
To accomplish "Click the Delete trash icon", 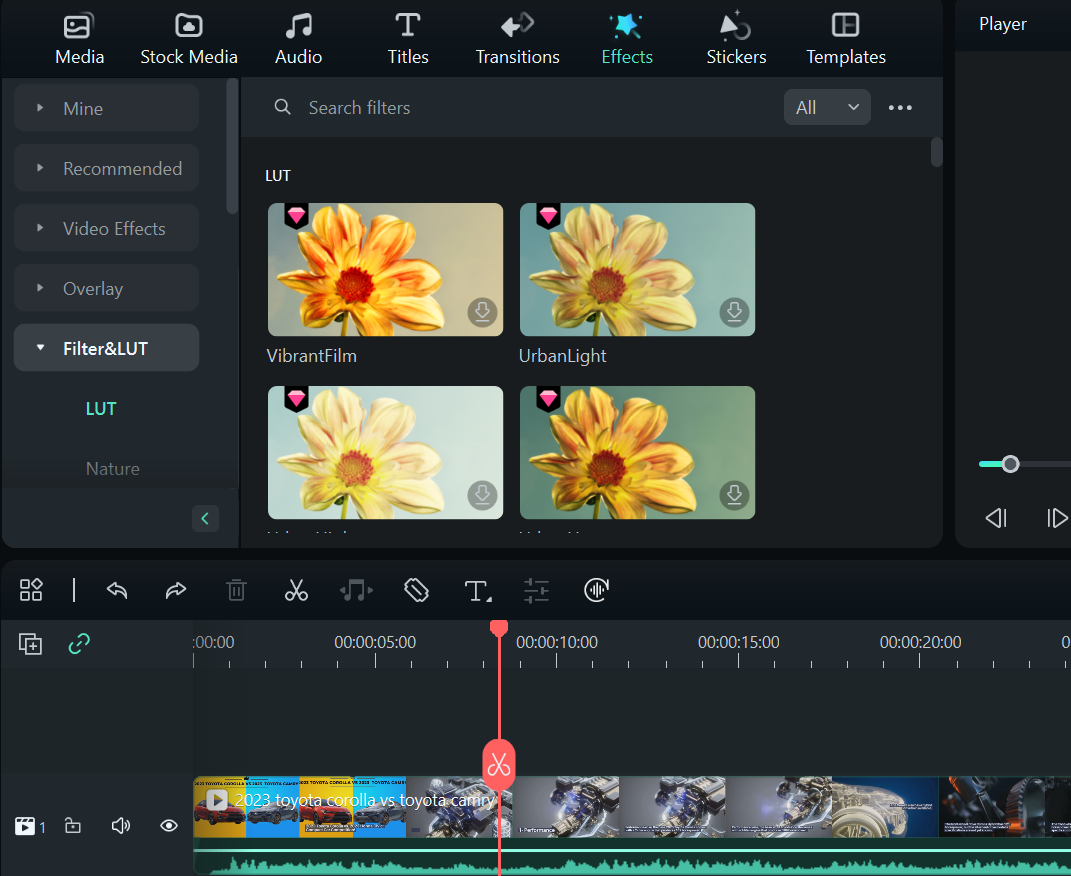I will (x=236, y=590).
